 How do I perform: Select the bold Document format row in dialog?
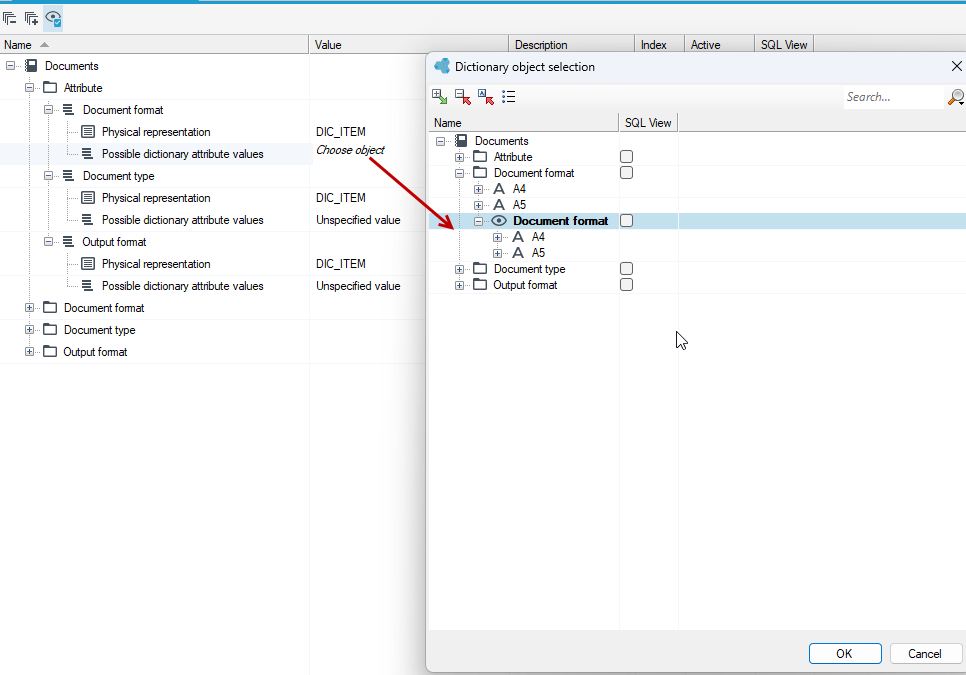click(697, 221)
